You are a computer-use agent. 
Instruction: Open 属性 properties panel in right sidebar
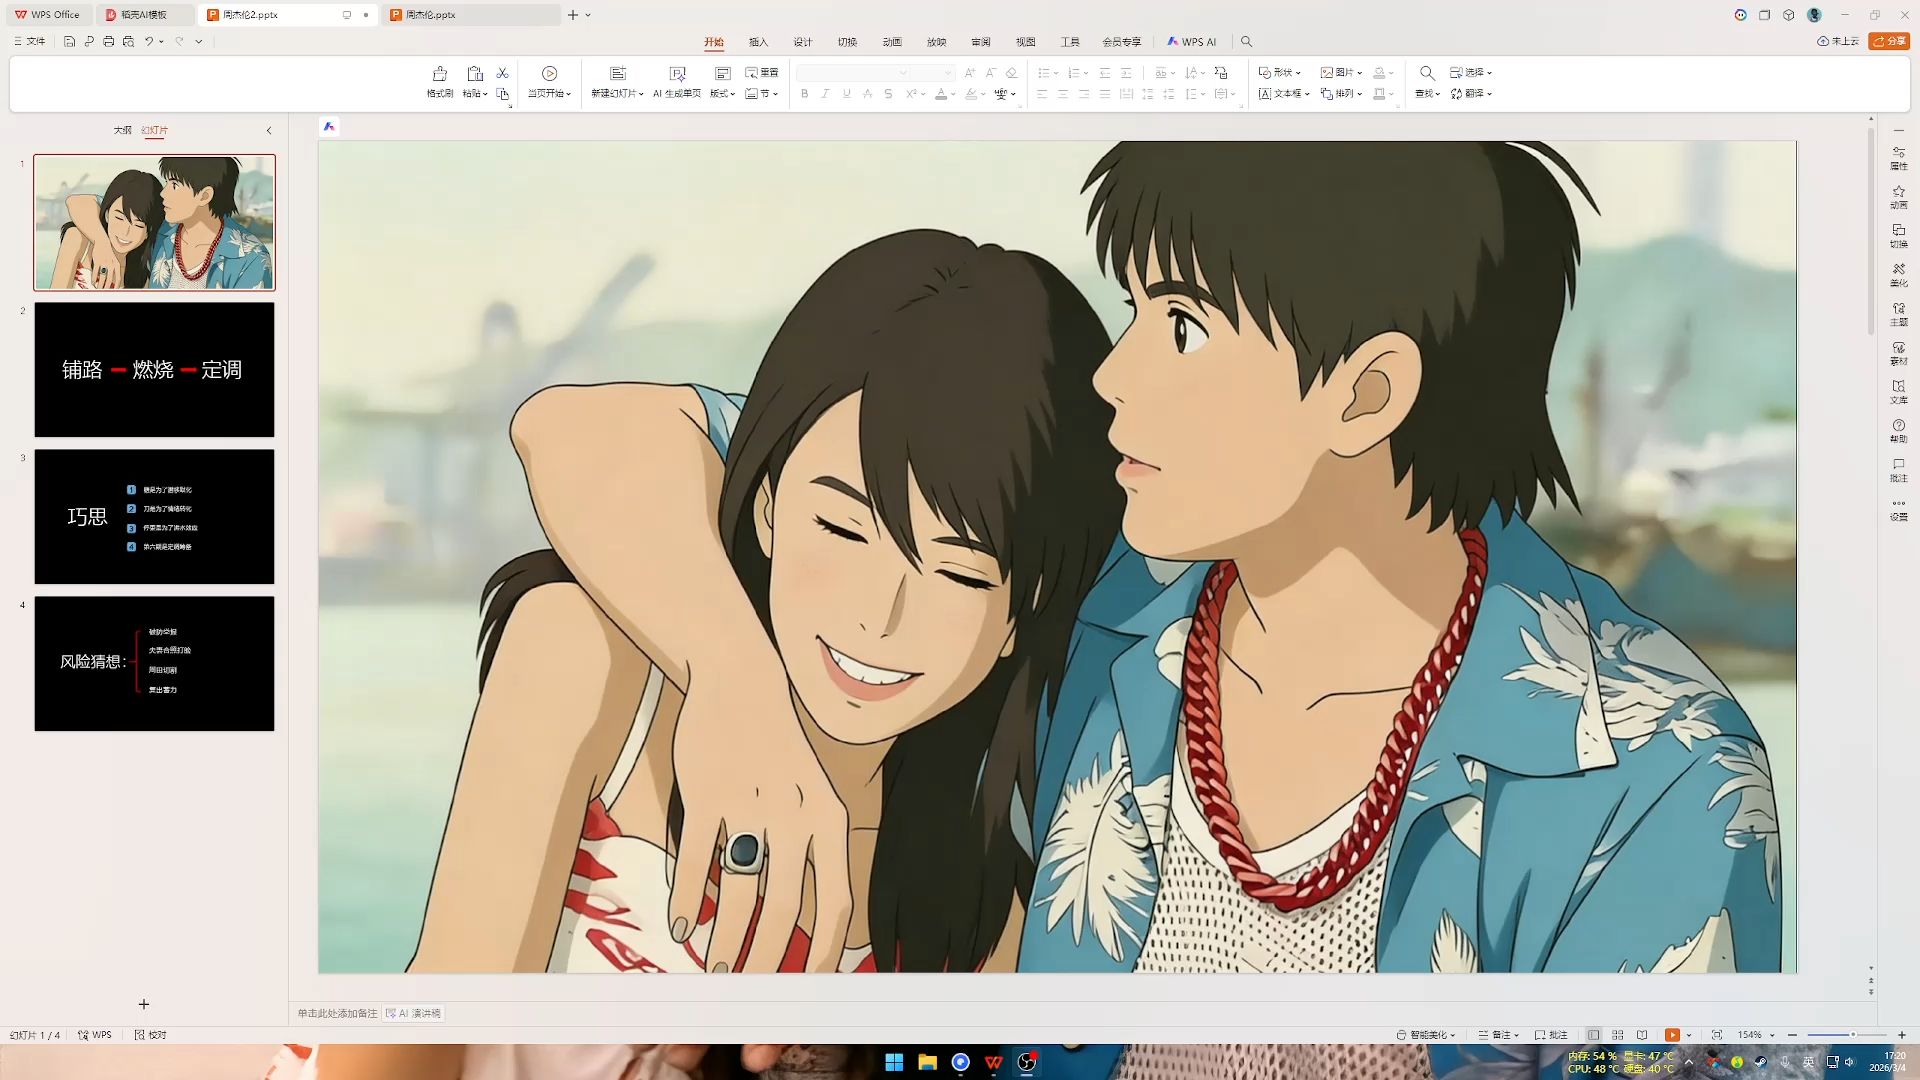1898,158
